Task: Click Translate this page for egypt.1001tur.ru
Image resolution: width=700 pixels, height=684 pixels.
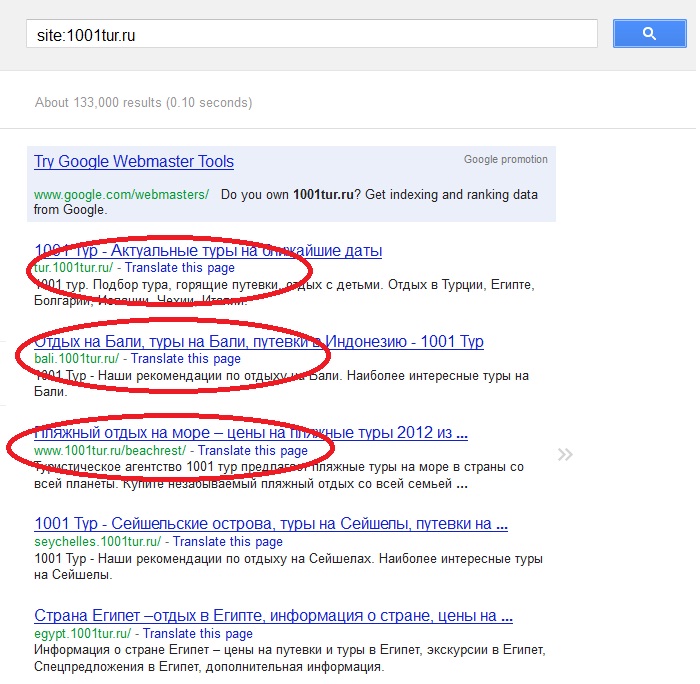Action: (198, 634)
